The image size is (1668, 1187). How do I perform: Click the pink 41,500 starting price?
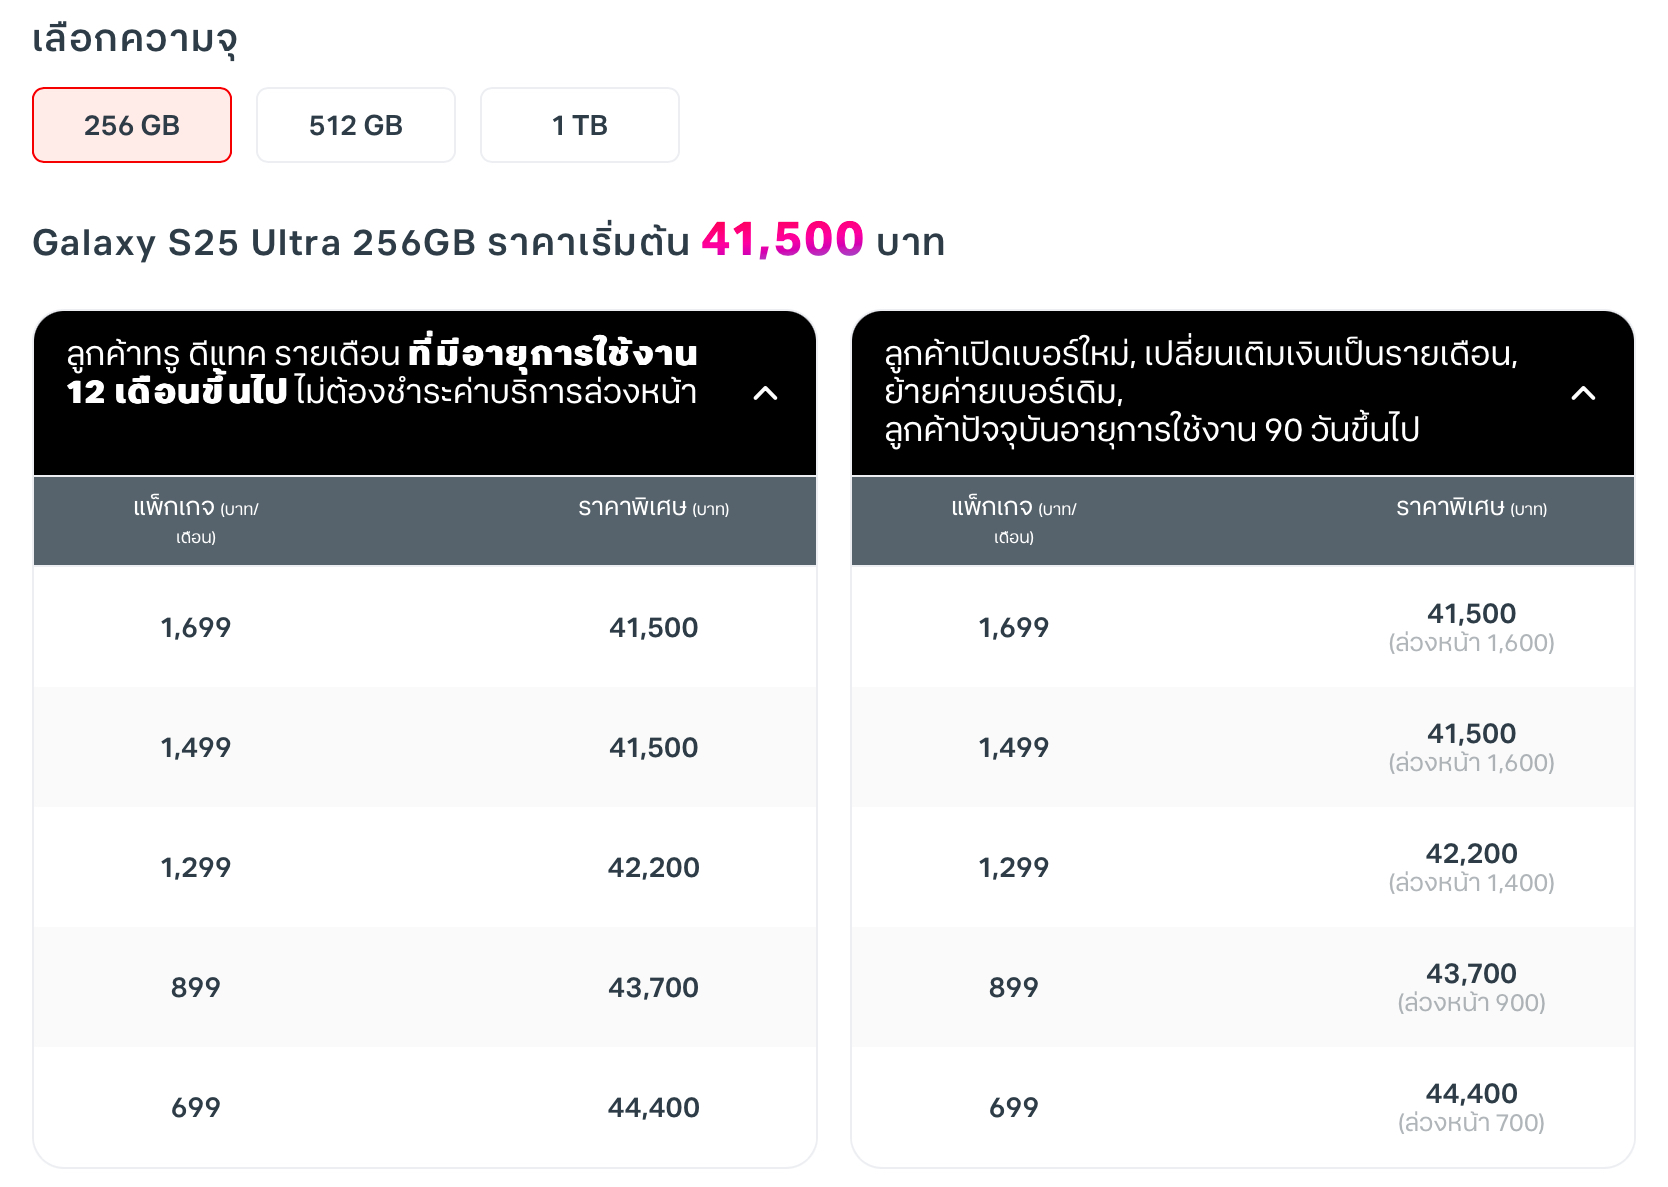782,240
